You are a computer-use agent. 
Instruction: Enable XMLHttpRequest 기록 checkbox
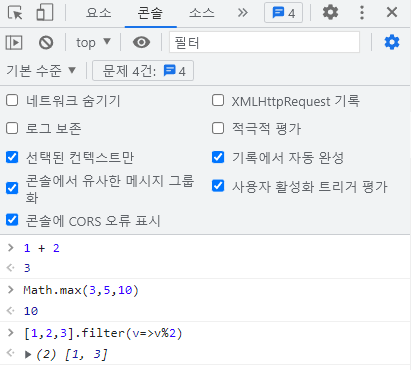point(218,100)
